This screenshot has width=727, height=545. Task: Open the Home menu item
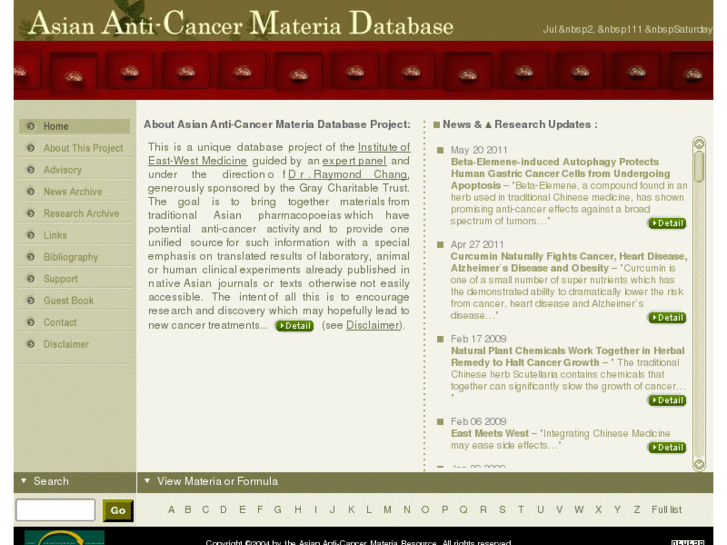(56, 126)
